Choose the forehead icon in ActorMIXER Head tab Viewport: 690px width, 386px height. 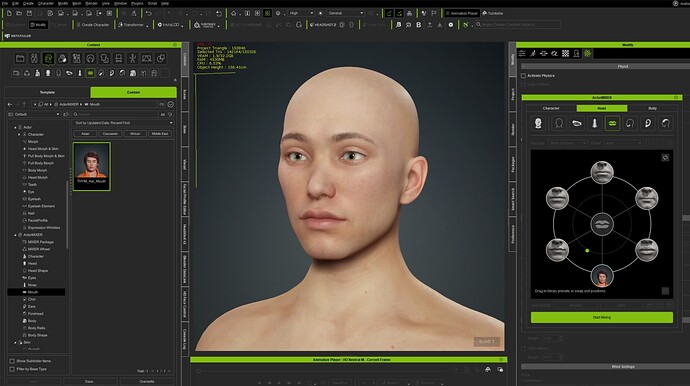coord(665,123)
